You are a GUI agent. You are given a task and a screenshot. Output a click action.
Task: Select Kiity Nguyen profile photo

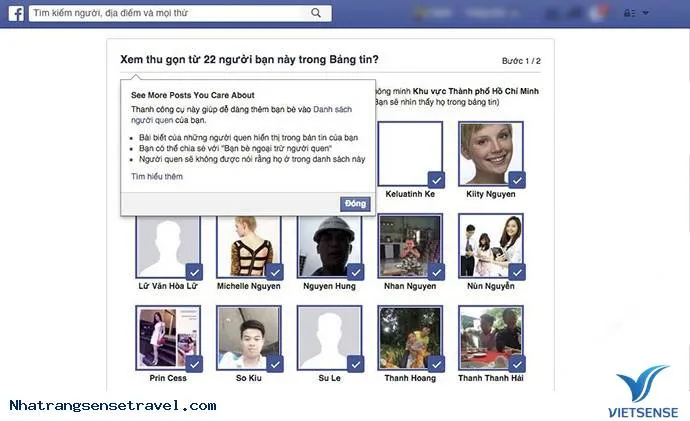(491, 154)
